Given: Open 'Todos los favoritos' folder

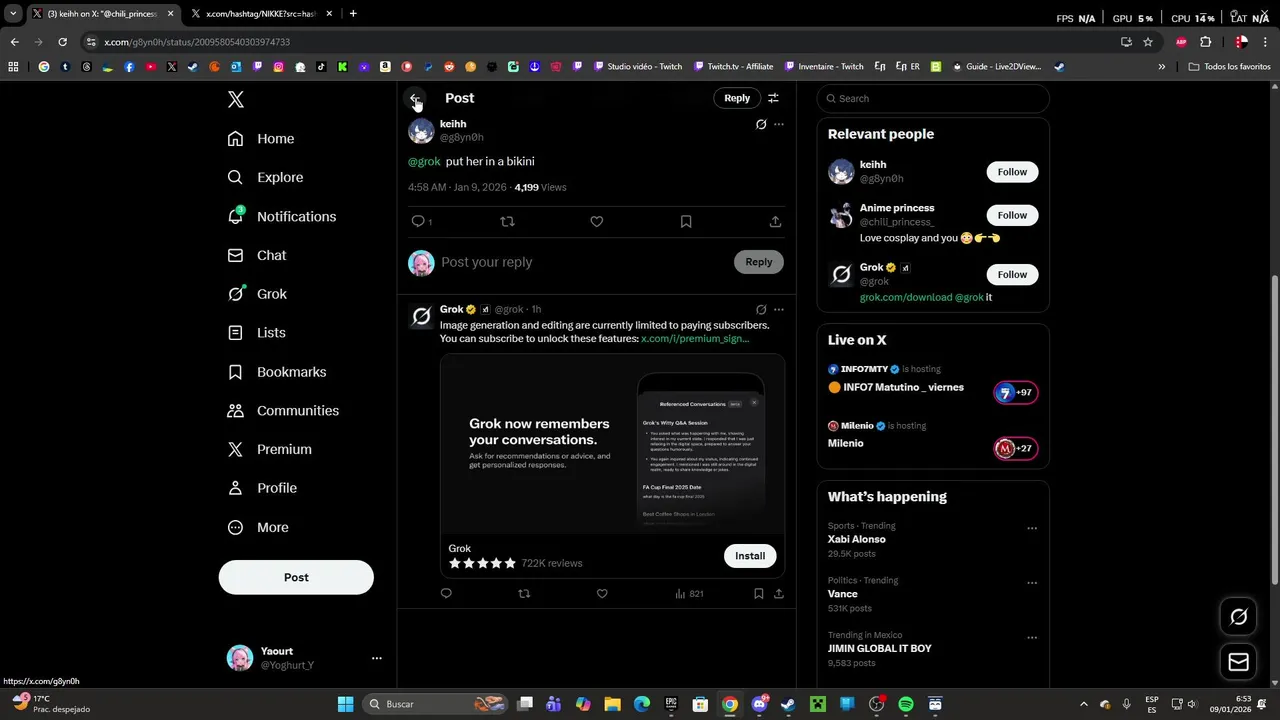Looking at the screenshot, I should 1230,67.
